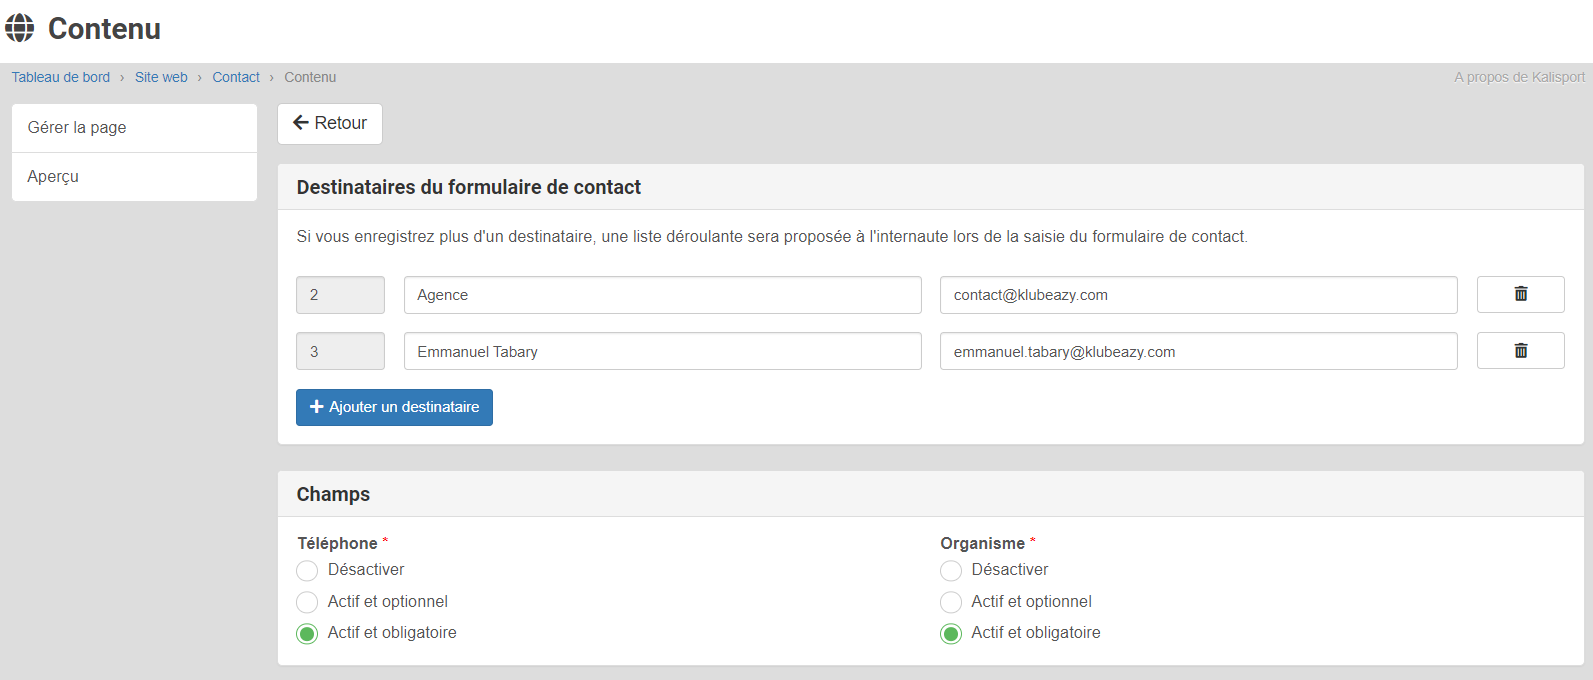
Task: Select Actif et obligatoire for Organisme
Action: point(951,634)
